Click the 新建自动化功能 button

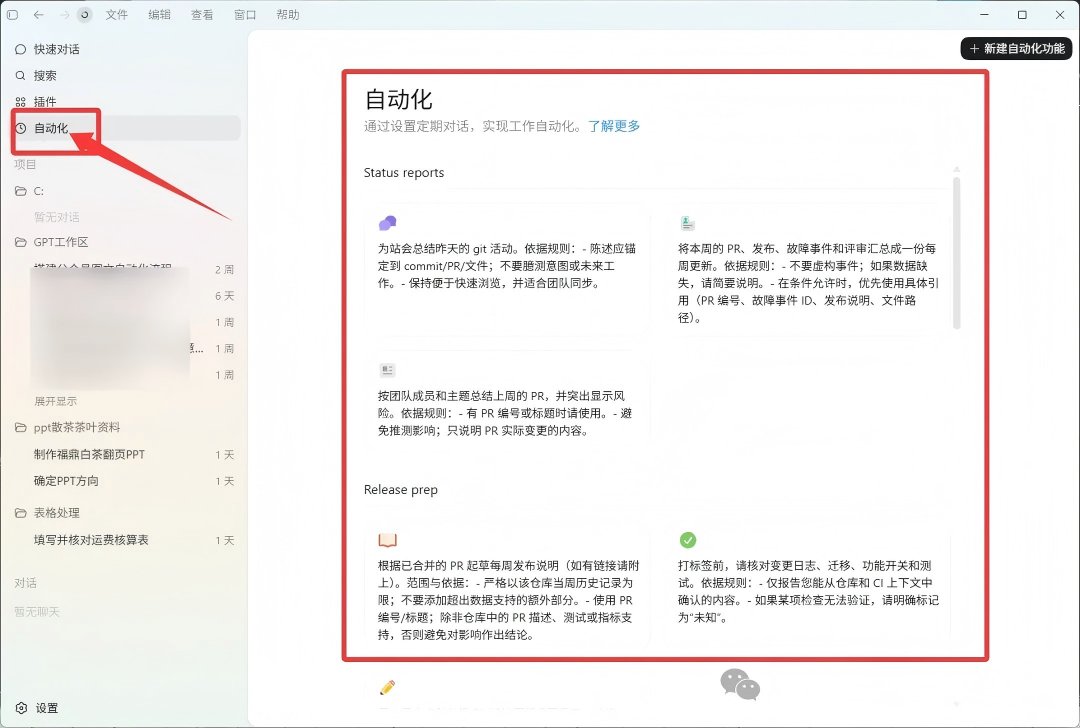1017,48
